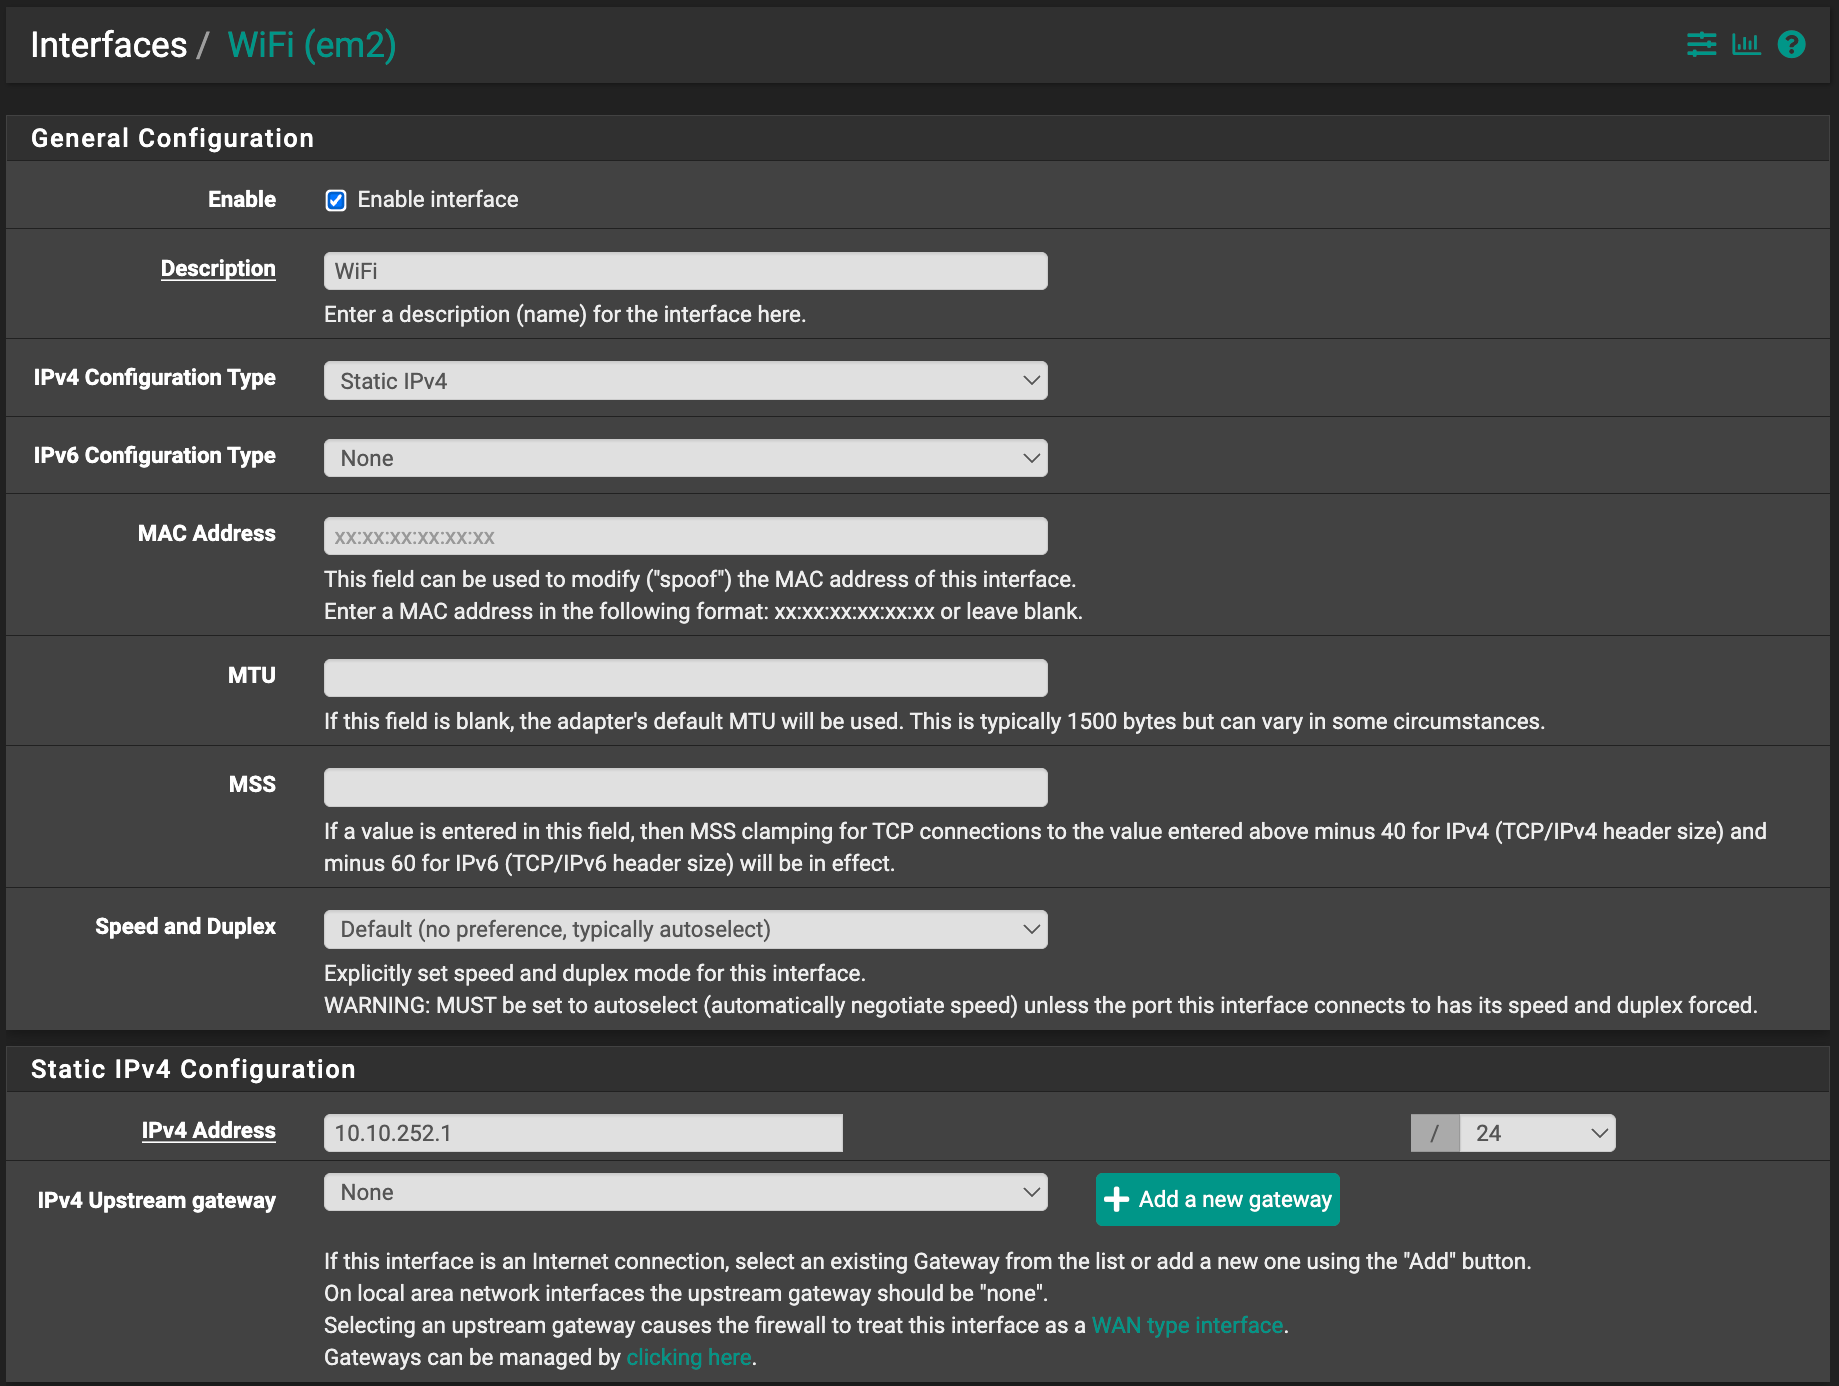The image size is (1839, 1386).
Task: Open help via the question mark icon
Action: [x=1791, y=44]
